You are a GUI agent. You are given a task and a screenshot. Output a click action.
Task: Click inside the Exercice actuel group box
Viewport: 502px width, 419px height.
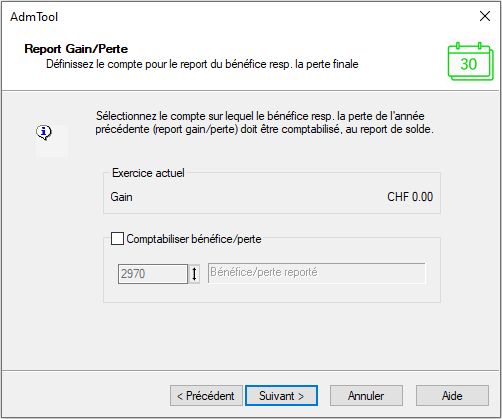click(x=272, y=193)
